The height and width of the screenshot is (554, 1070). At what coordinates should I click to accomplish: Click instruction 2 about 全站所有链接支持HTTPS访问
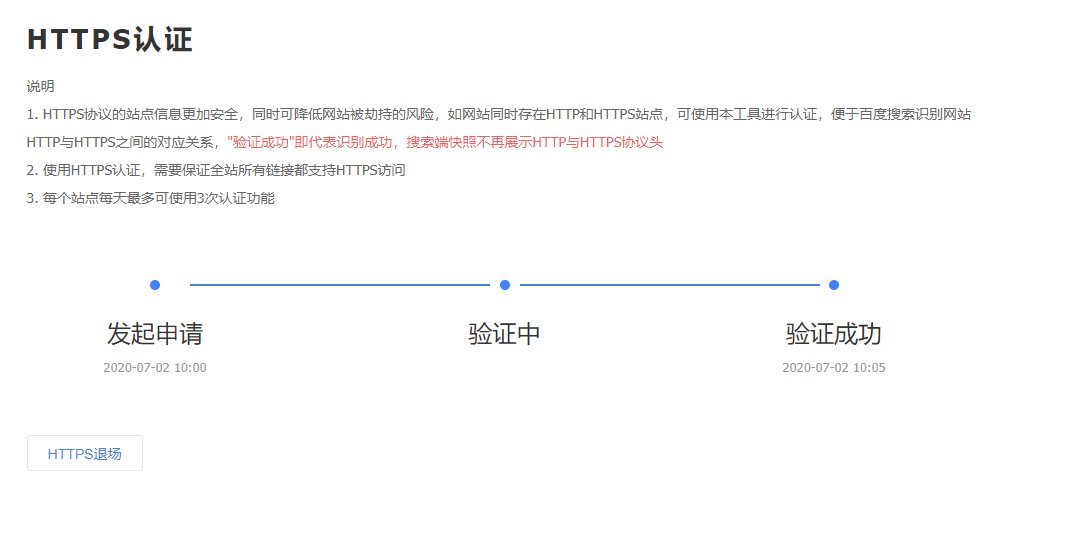click(216, 170)
